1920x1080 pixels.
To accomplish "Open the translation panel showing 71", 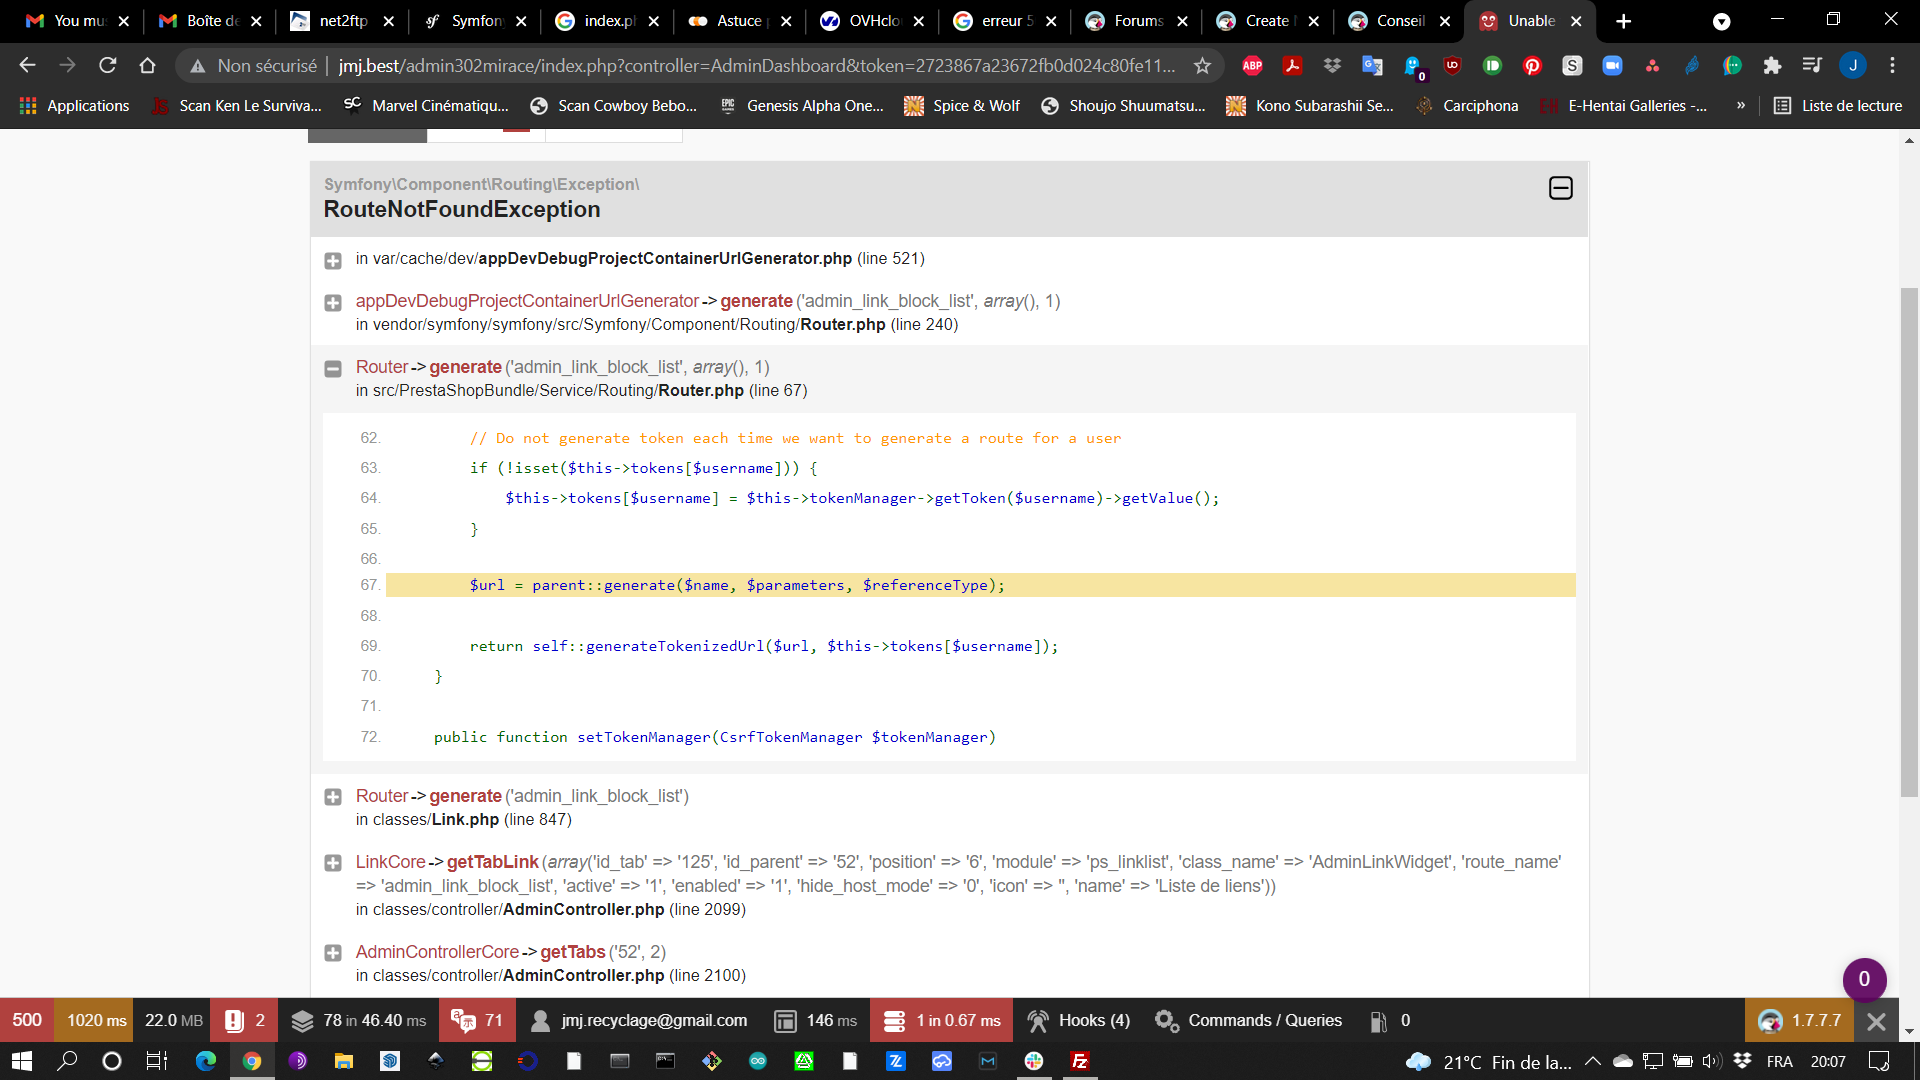I will (x=477, y=1020).
